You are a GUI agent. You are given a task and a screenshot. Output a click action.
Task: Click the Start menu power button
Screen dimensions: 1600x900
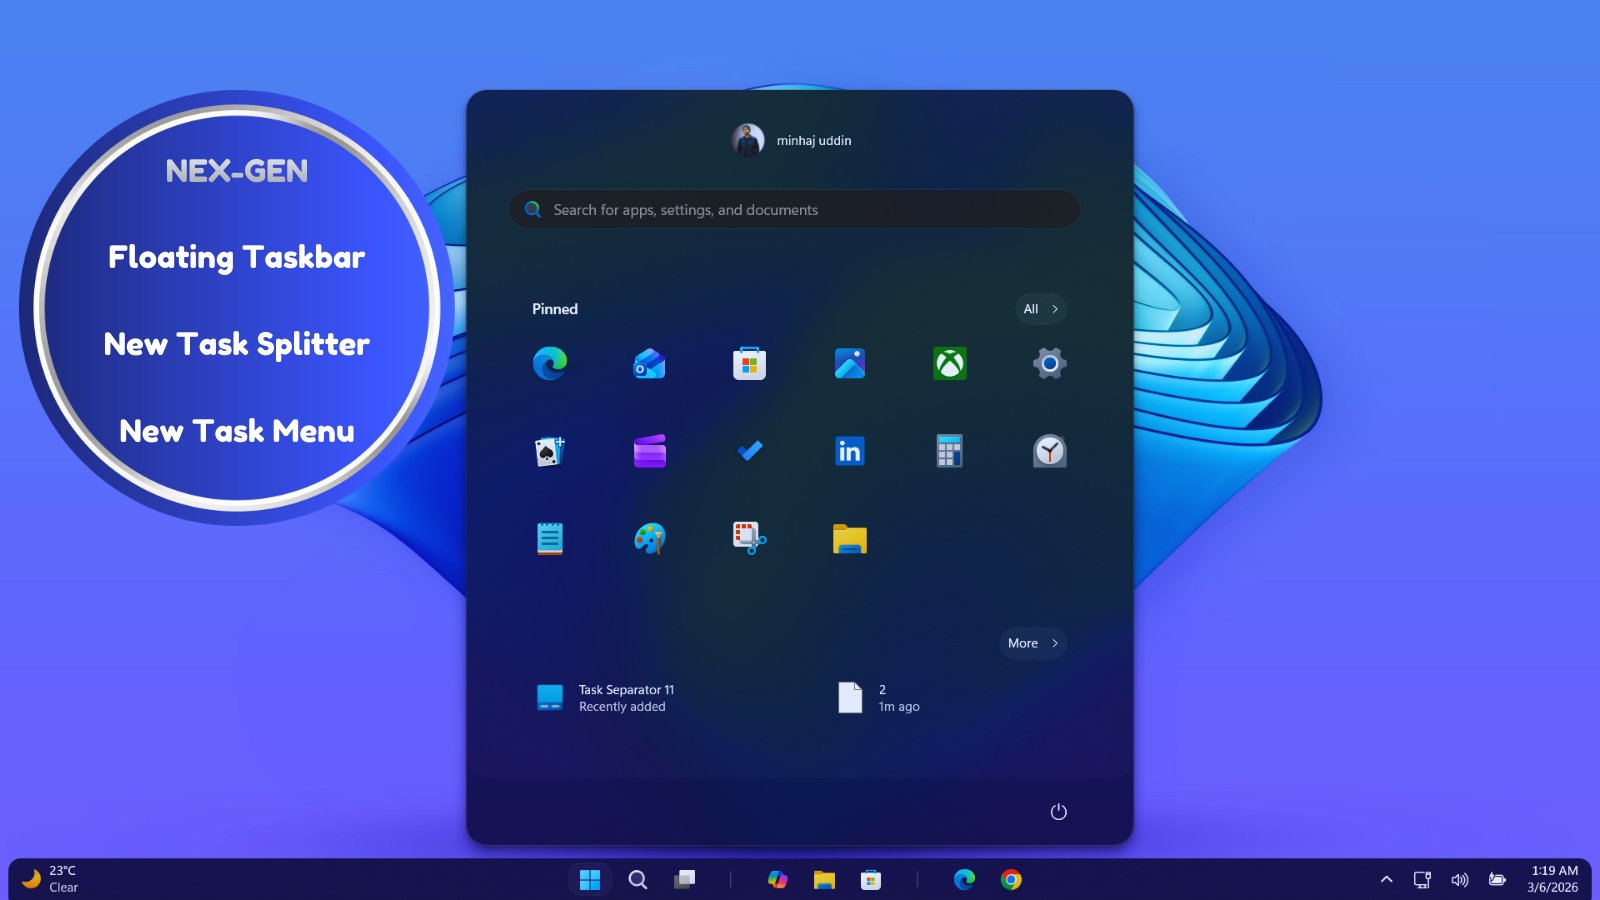1059,812
